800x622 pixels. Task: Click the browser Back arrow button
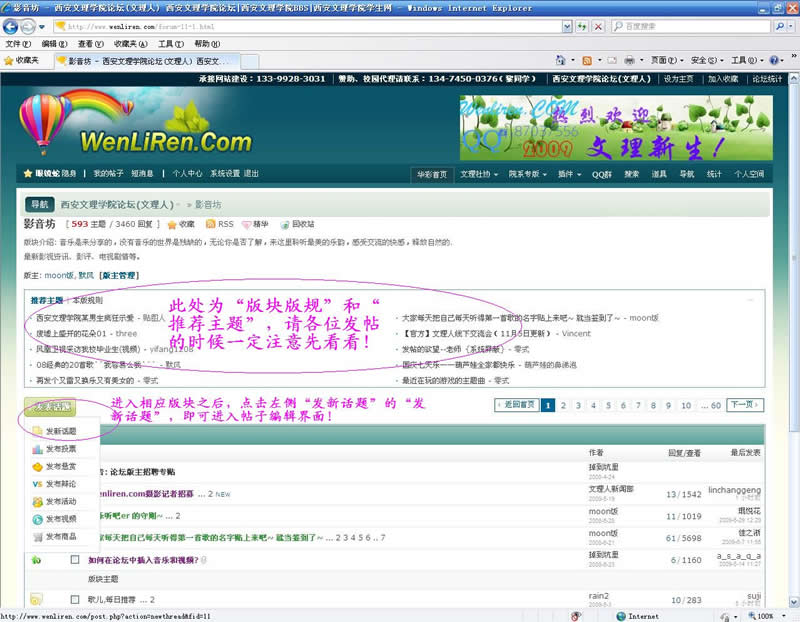(10, 27)
